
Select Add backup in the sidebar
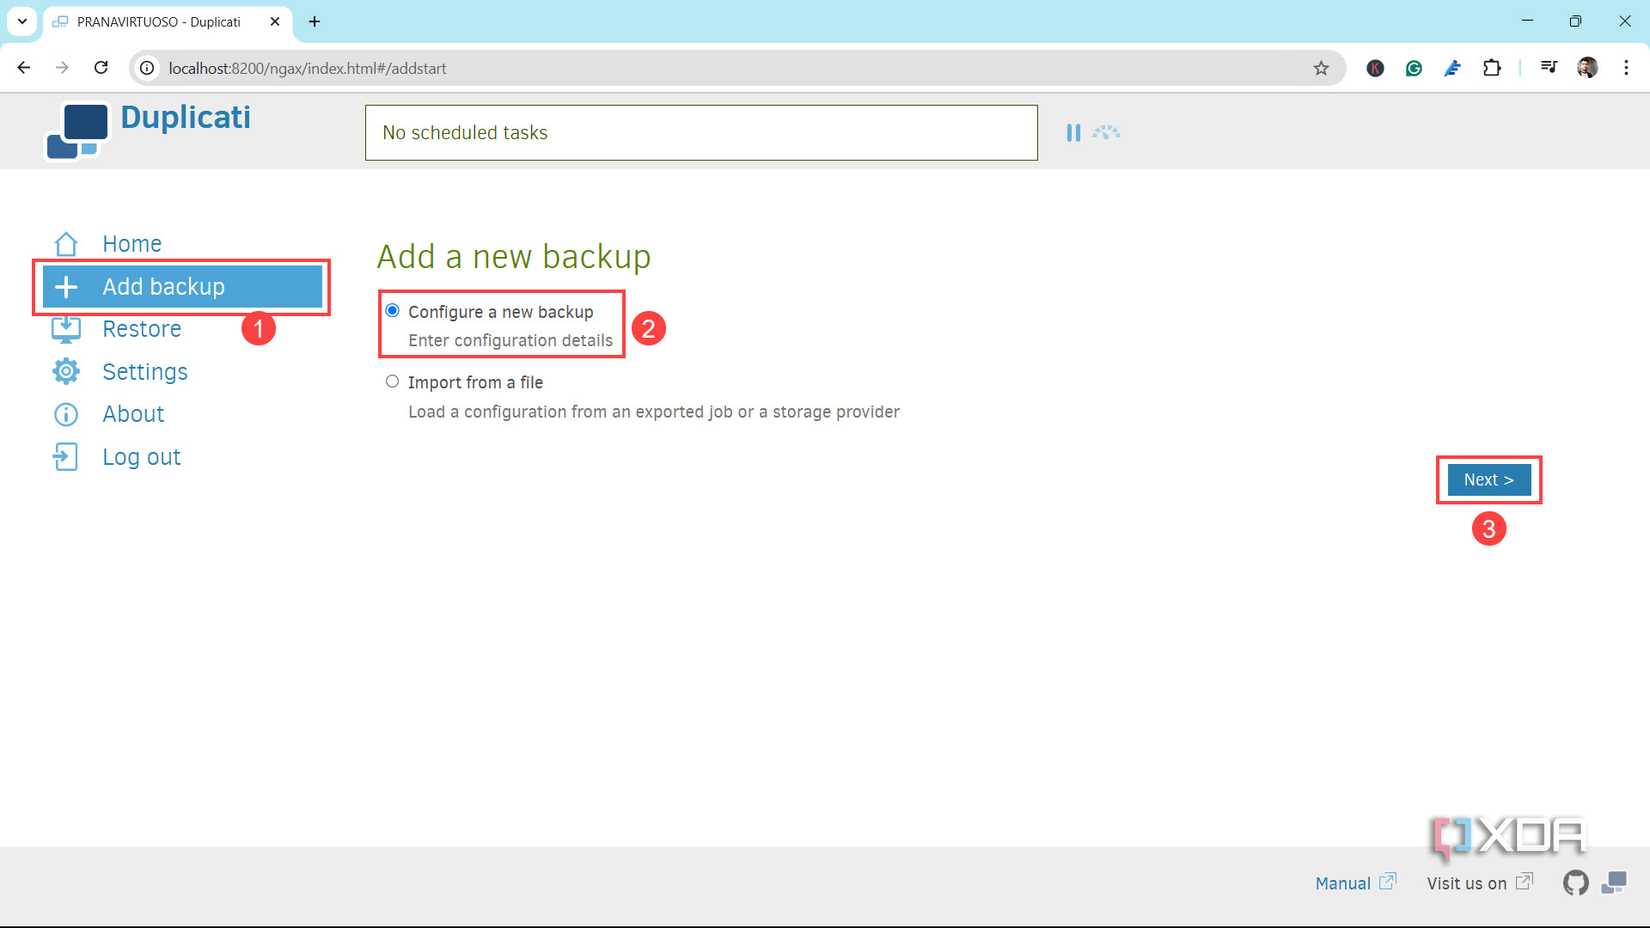click(x=163, y=286)
